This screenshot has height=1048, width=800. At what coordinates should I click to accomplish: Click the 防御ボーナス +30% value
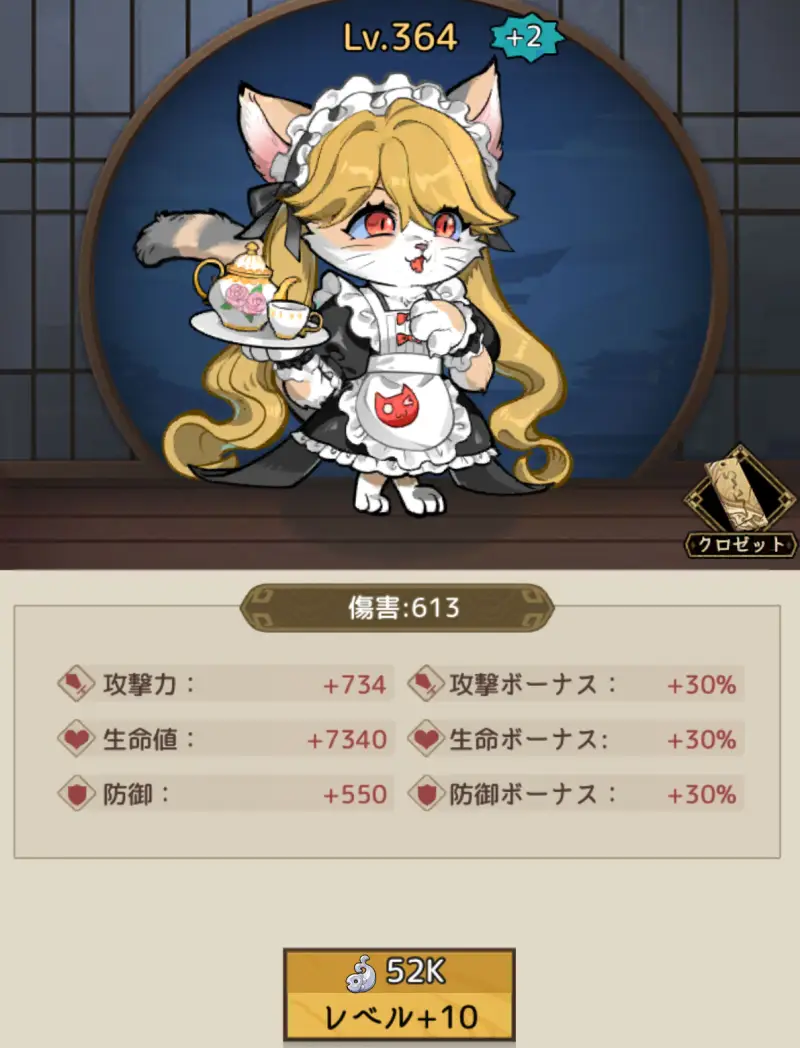point(702,795)
